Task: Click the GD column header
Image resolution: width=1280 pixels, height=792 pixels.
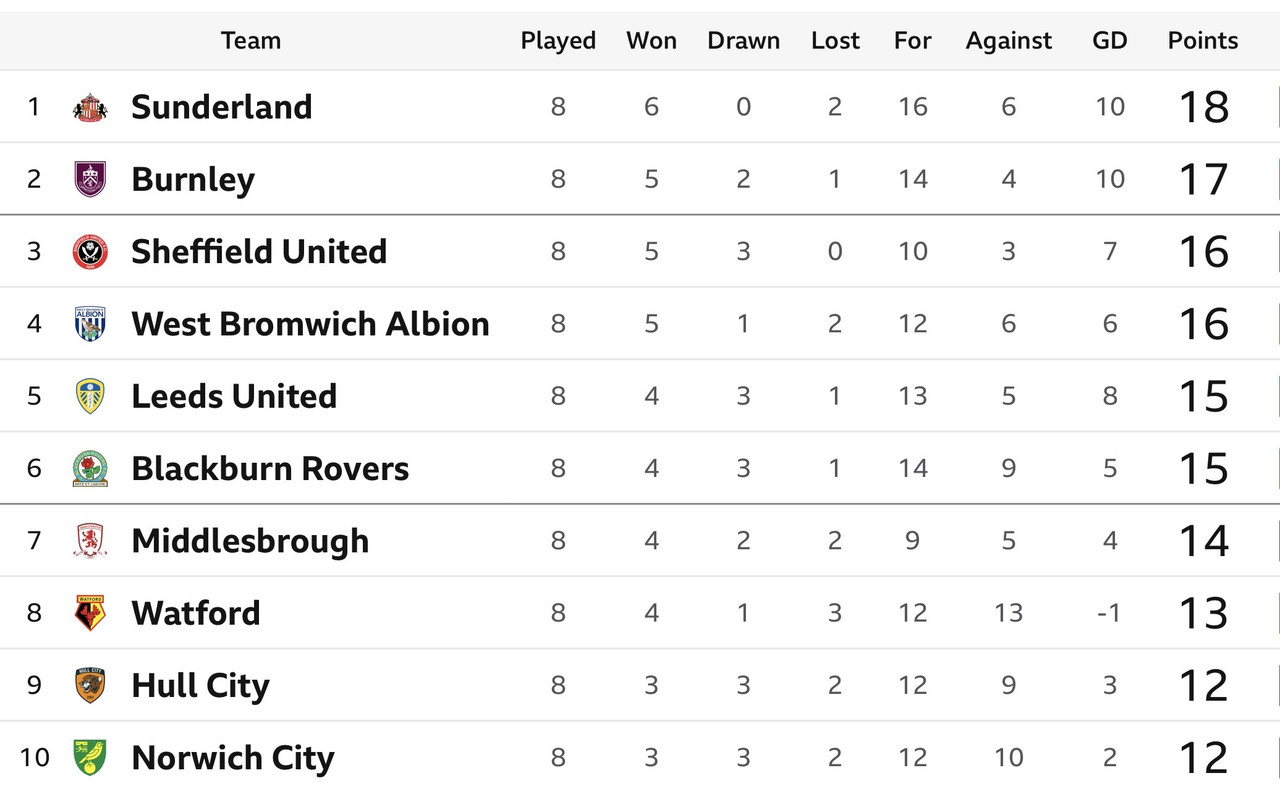Action: pyautogui.click(x=1110, y=41)
